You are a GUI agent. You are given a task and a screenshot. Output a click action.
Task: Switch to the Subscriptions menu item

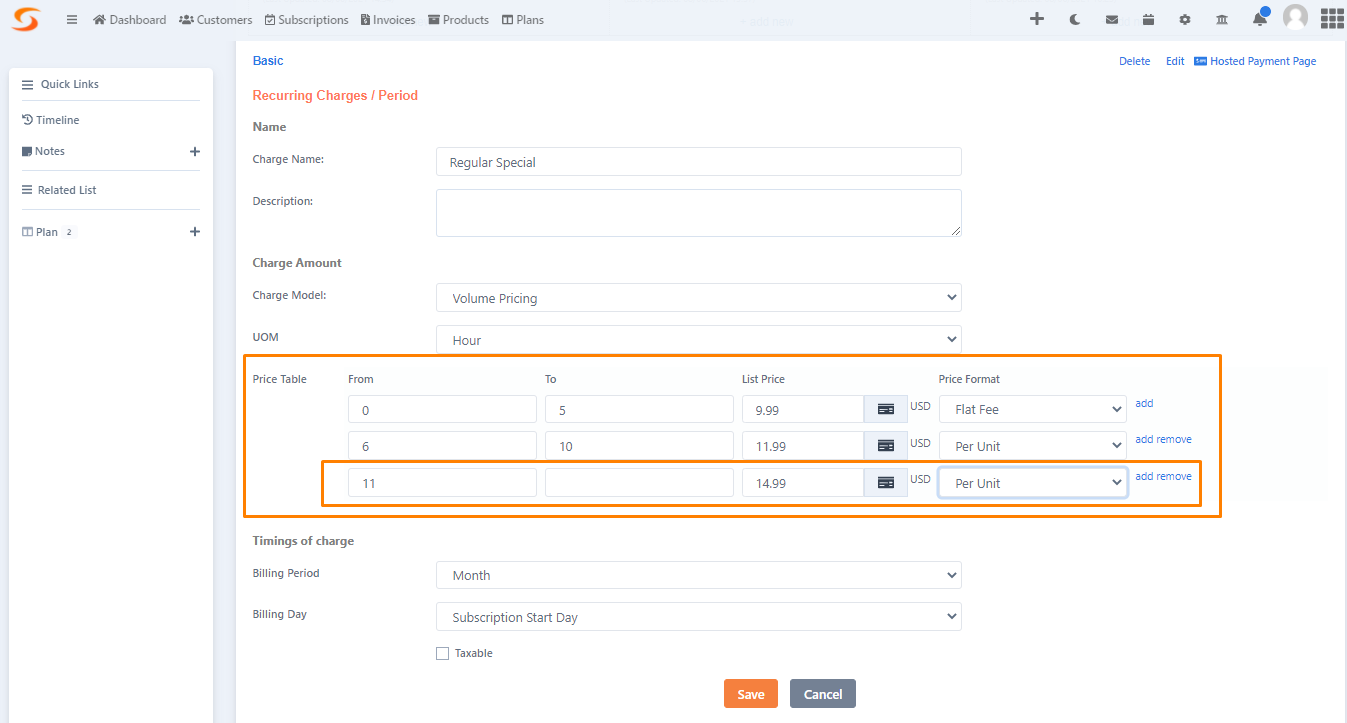click(306, 19)
